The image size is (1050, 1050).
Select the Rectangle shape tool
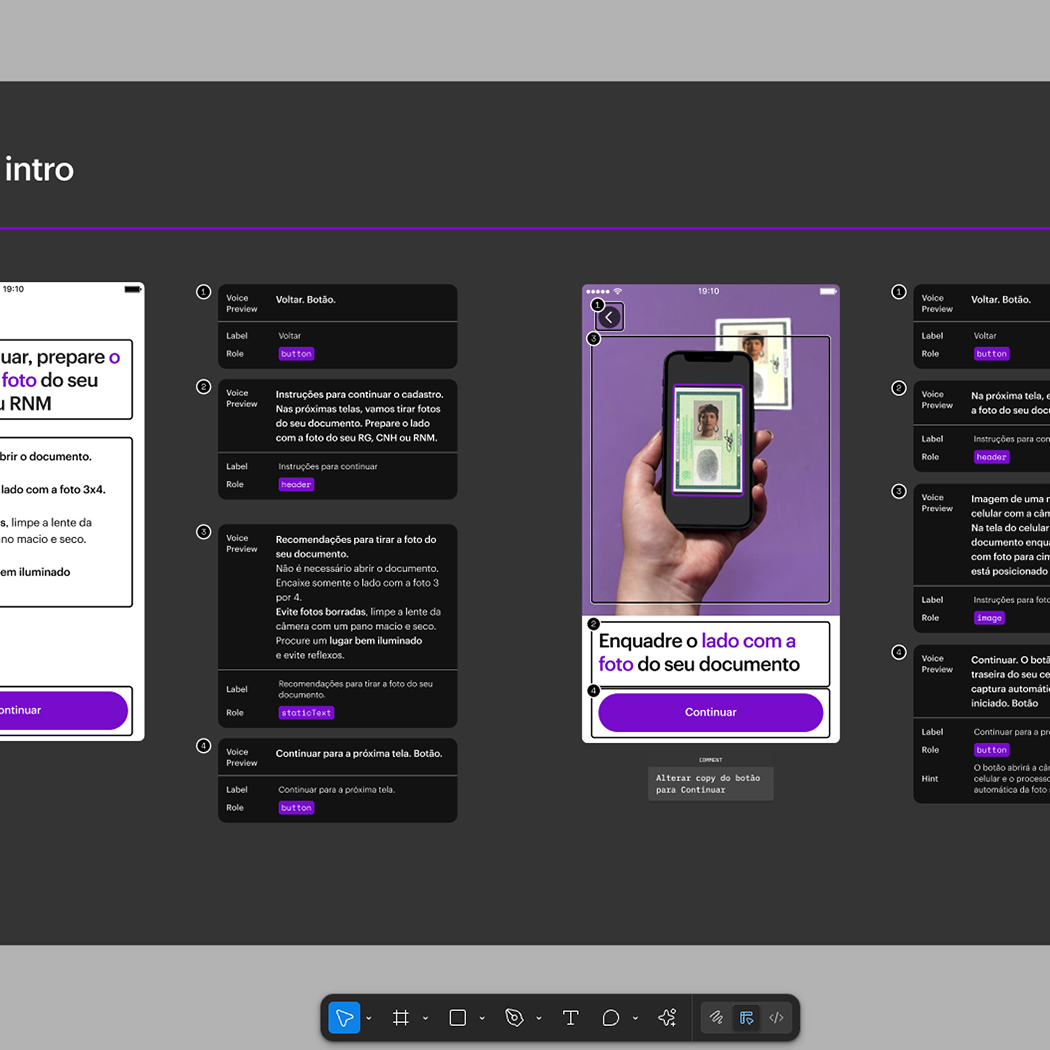tap(457, 1017)
